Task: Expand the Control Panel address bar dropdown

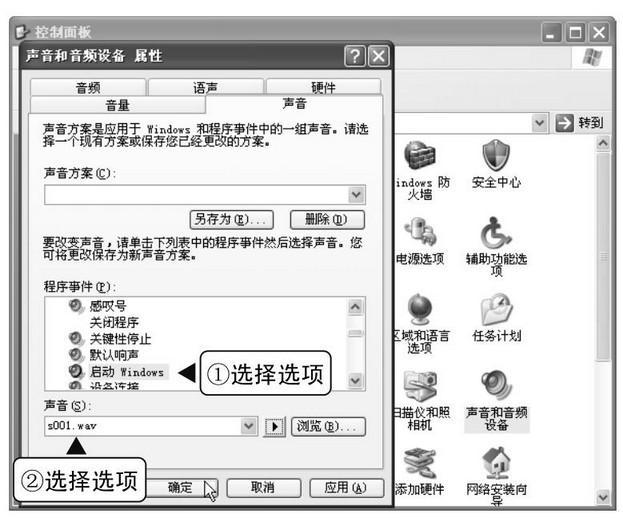Action: coord(539,123)
